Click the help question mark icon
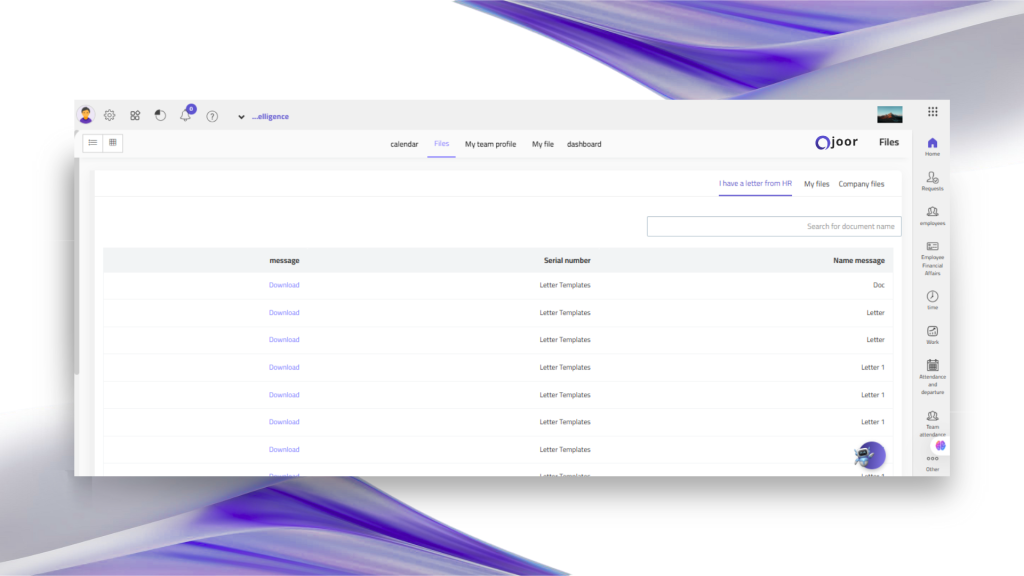1024x576 pixels. (x=212, y=116)
